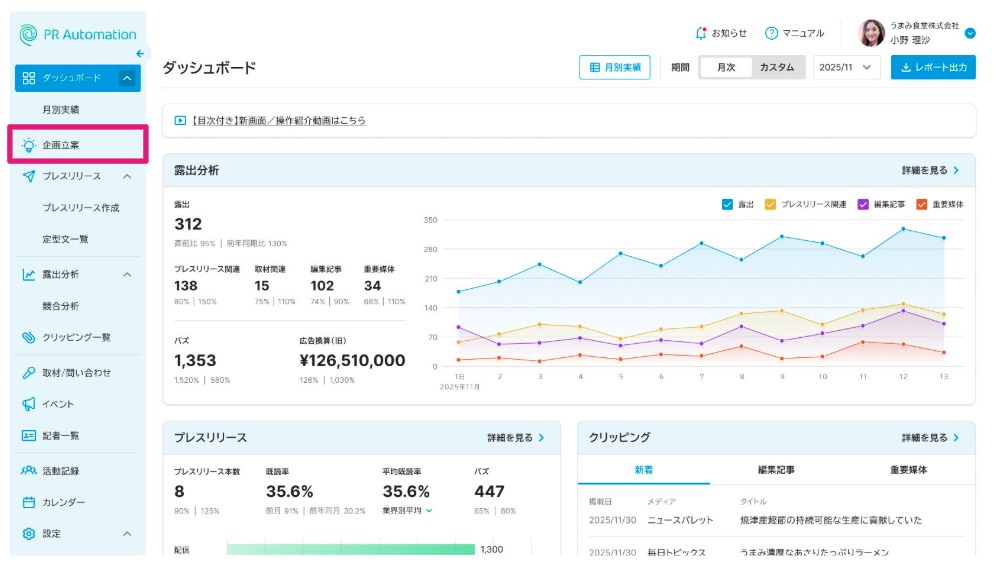Click the 配信 green progress bar

point(351,550)
